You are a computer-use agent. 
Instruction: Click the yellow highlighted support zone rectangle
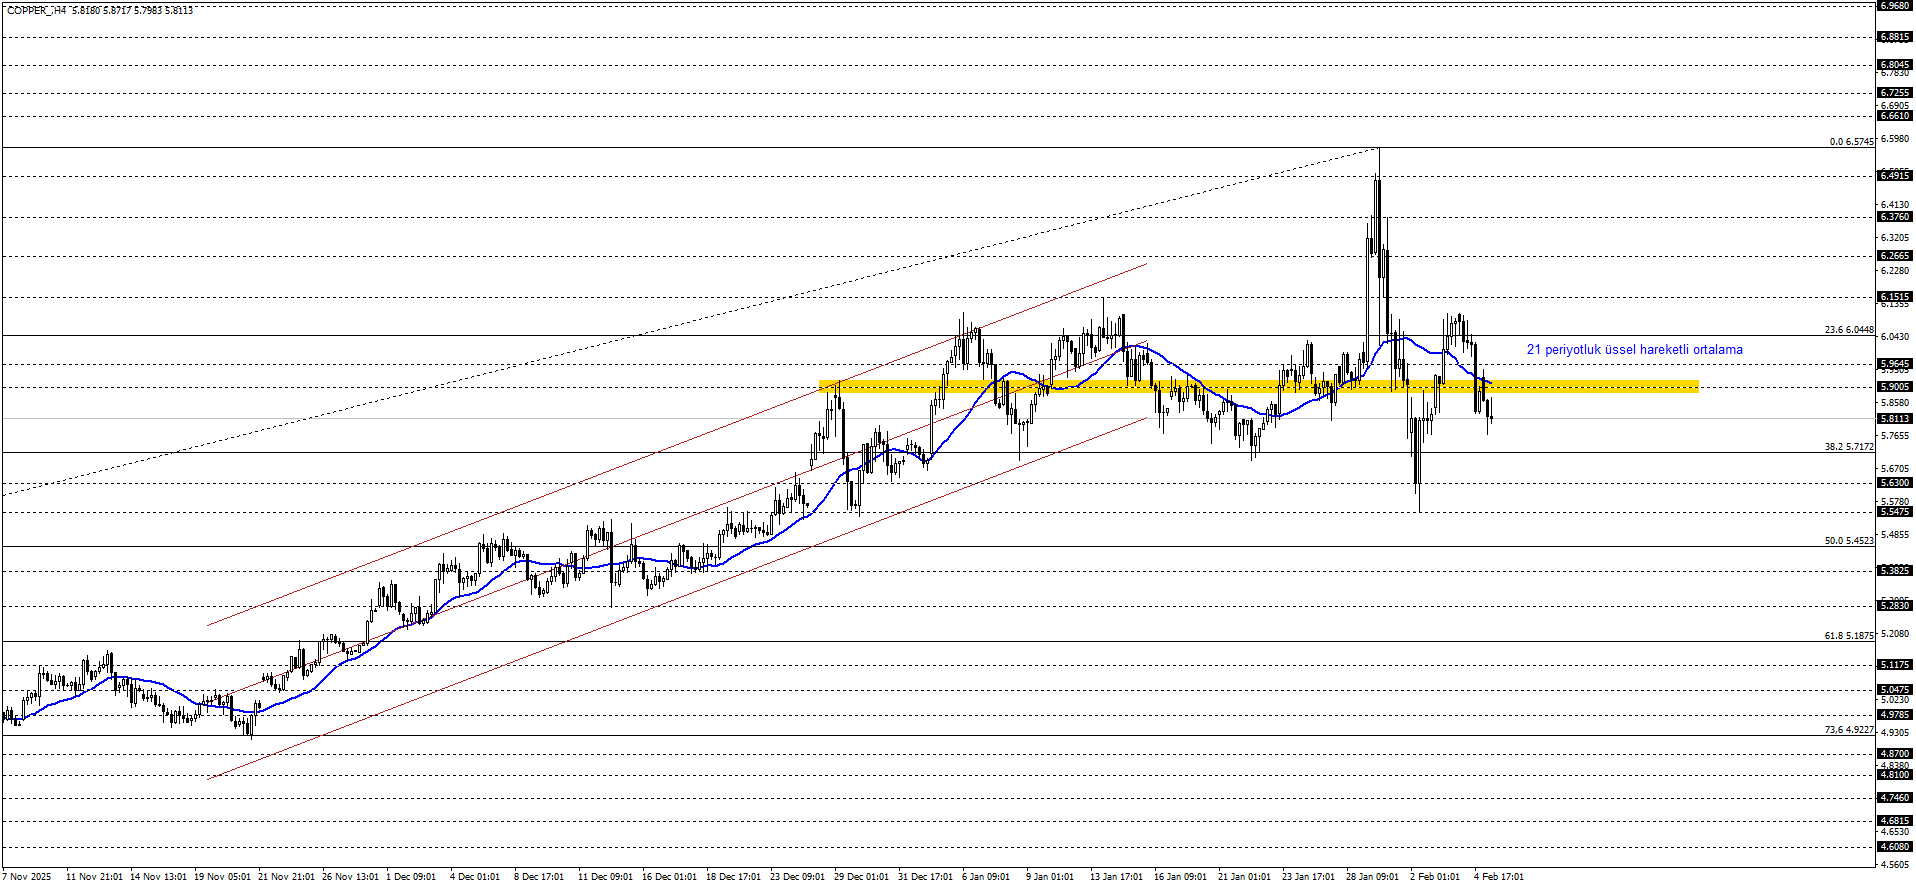point(1258,386)
